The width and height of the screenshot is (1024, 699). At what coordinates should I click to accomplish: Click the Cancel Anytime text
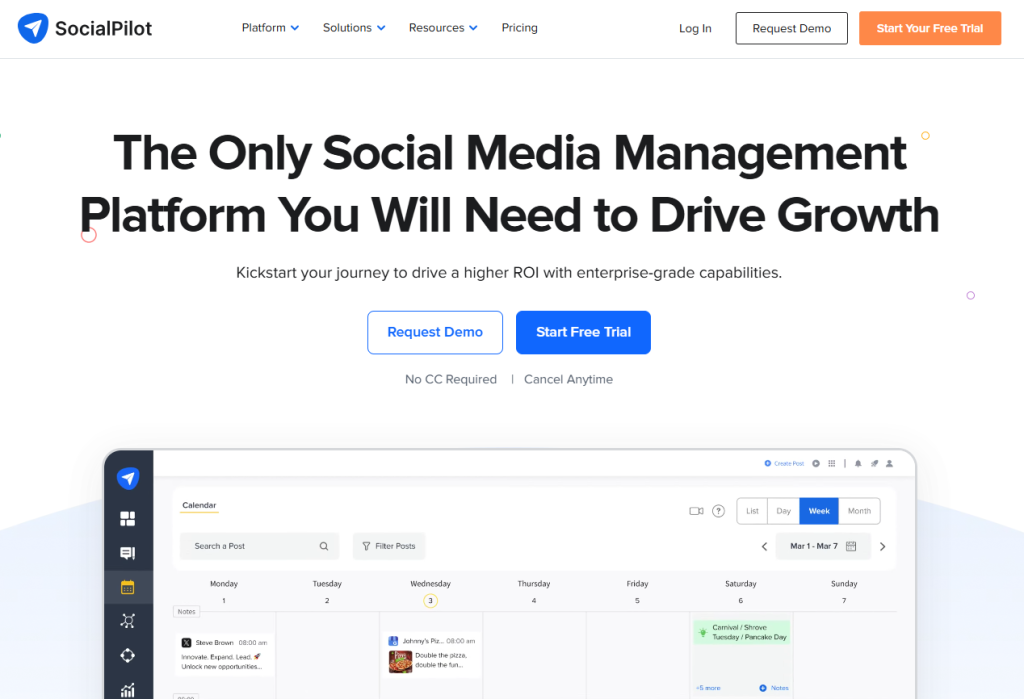568,380
